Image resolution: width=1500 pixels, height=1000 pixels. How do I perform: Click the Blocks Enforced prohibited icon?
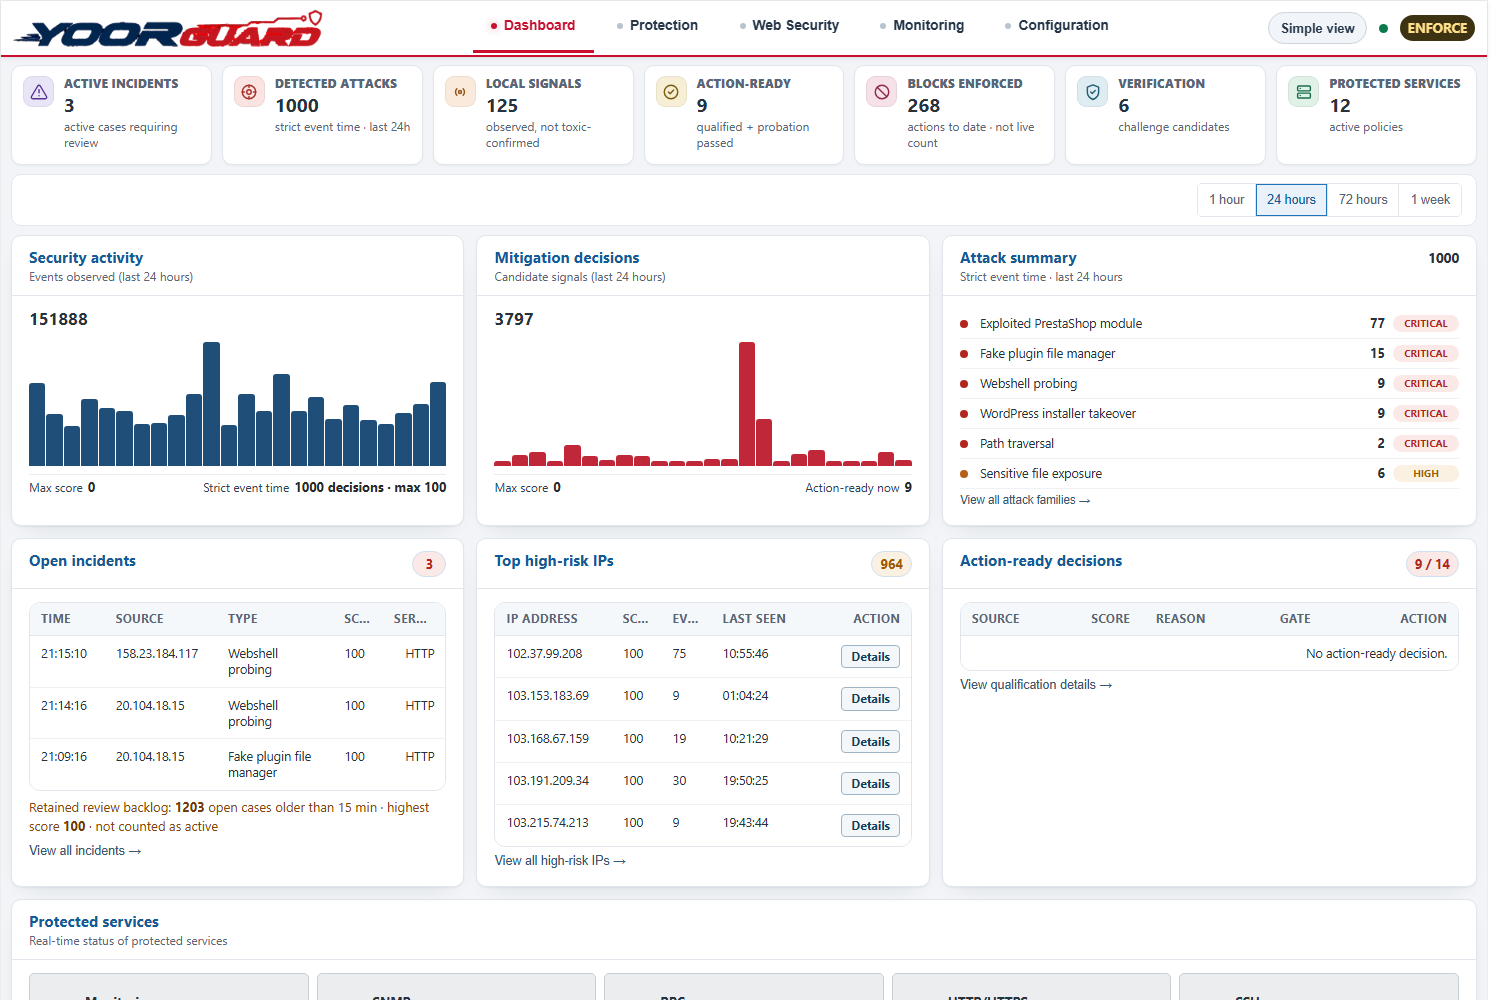coord(882,92)
